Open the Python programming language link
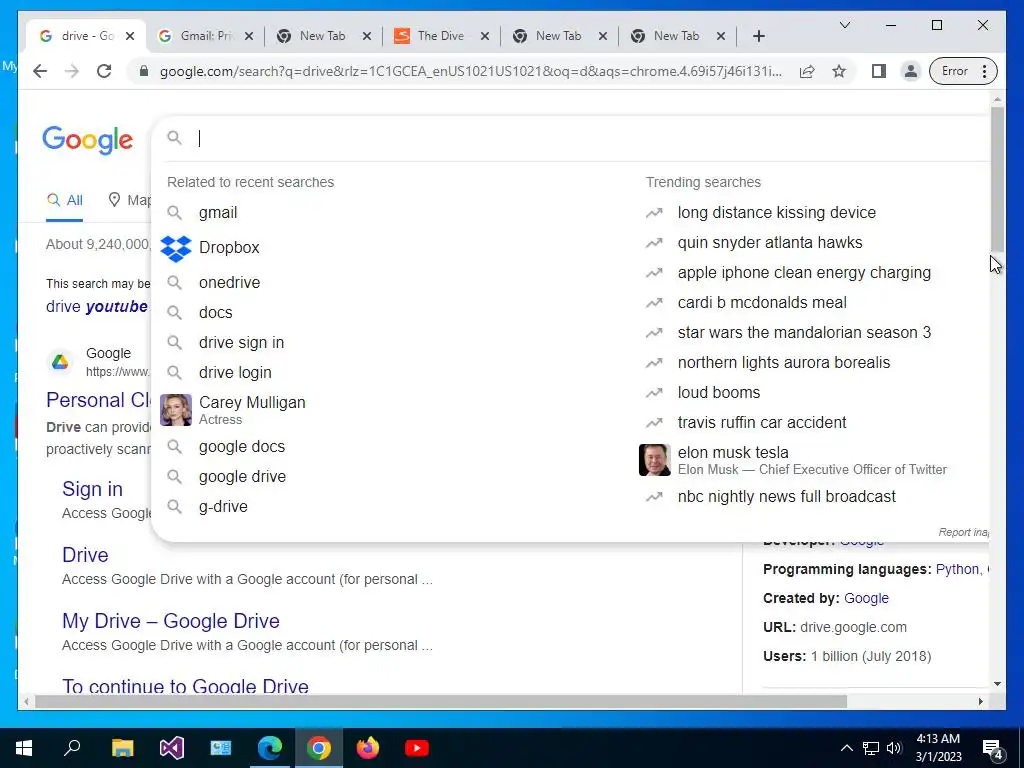1024x768 pixels. [957, 569]
